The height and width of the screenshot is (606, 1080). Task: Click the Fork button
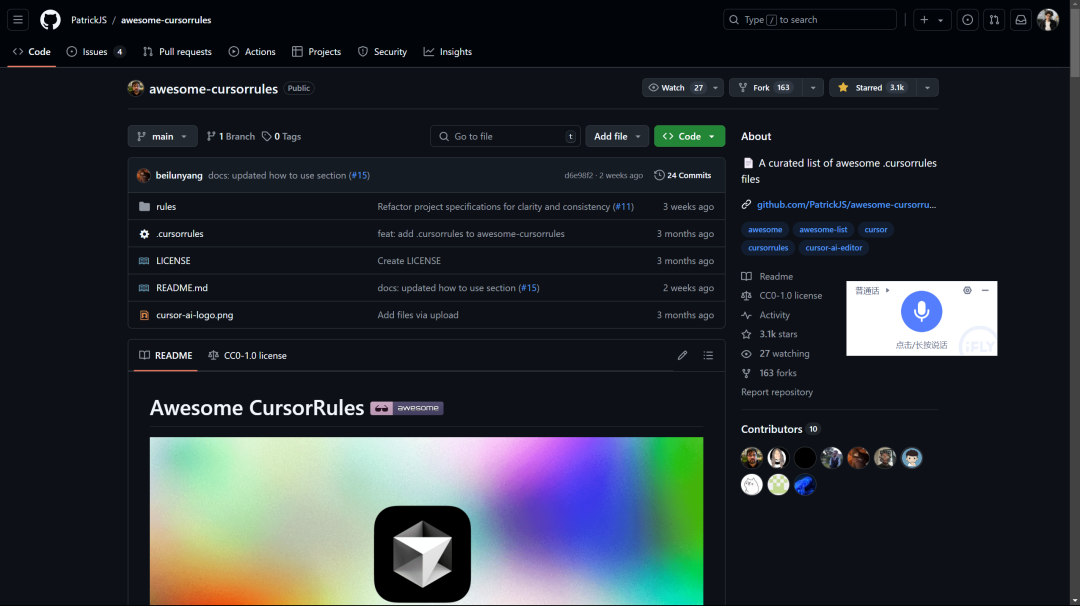pyautogui.click(x=765, y=87)
